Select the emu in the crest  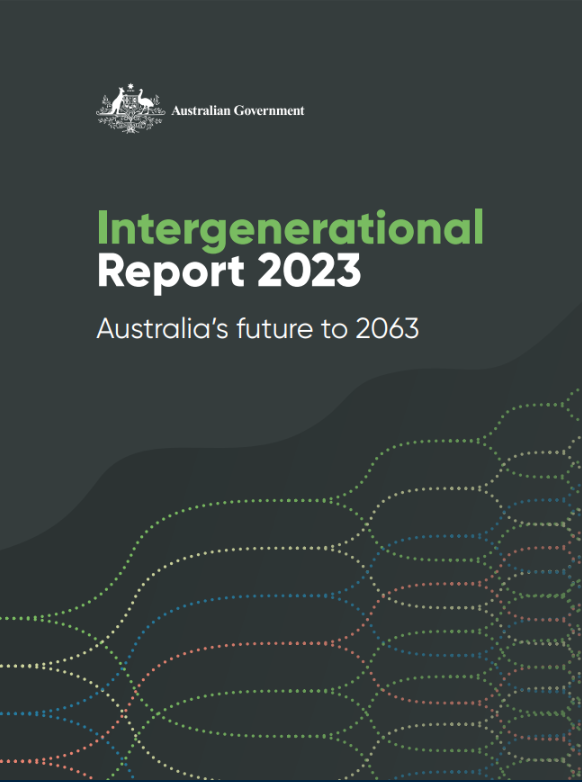[x=145, y=102]
